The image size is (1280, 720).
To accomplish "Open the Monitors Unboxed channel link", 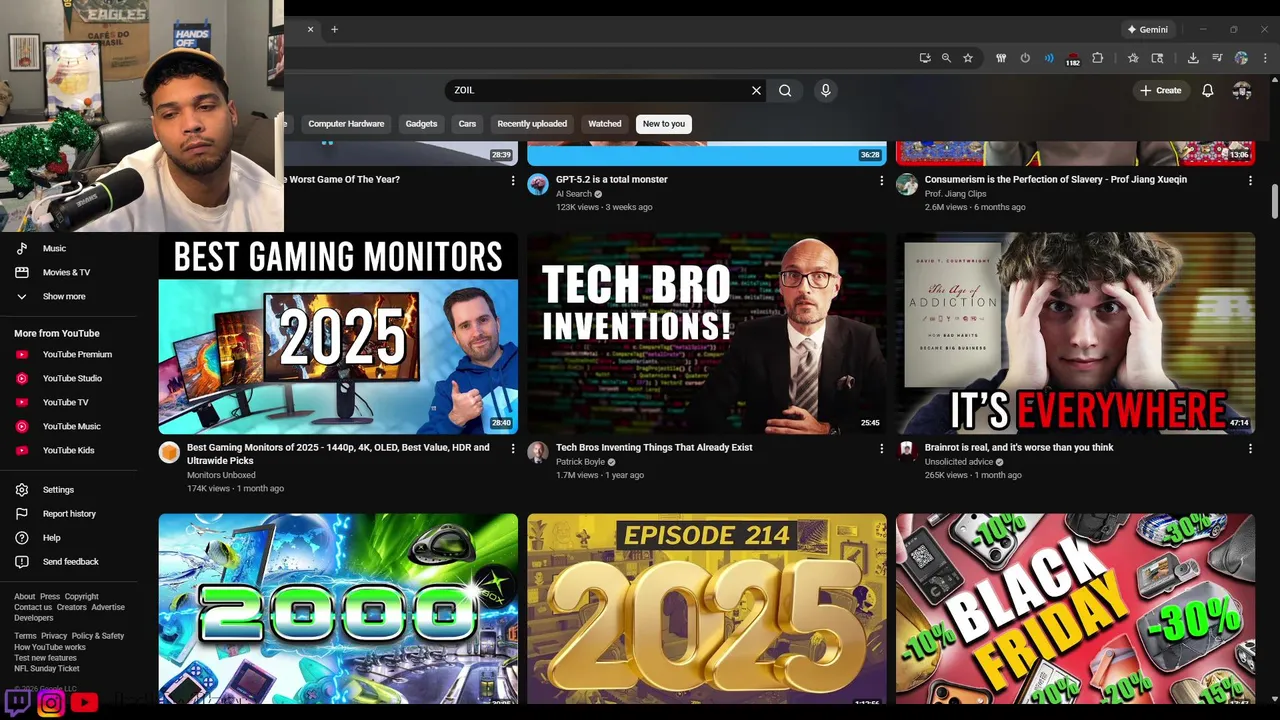I will [221, 475].
